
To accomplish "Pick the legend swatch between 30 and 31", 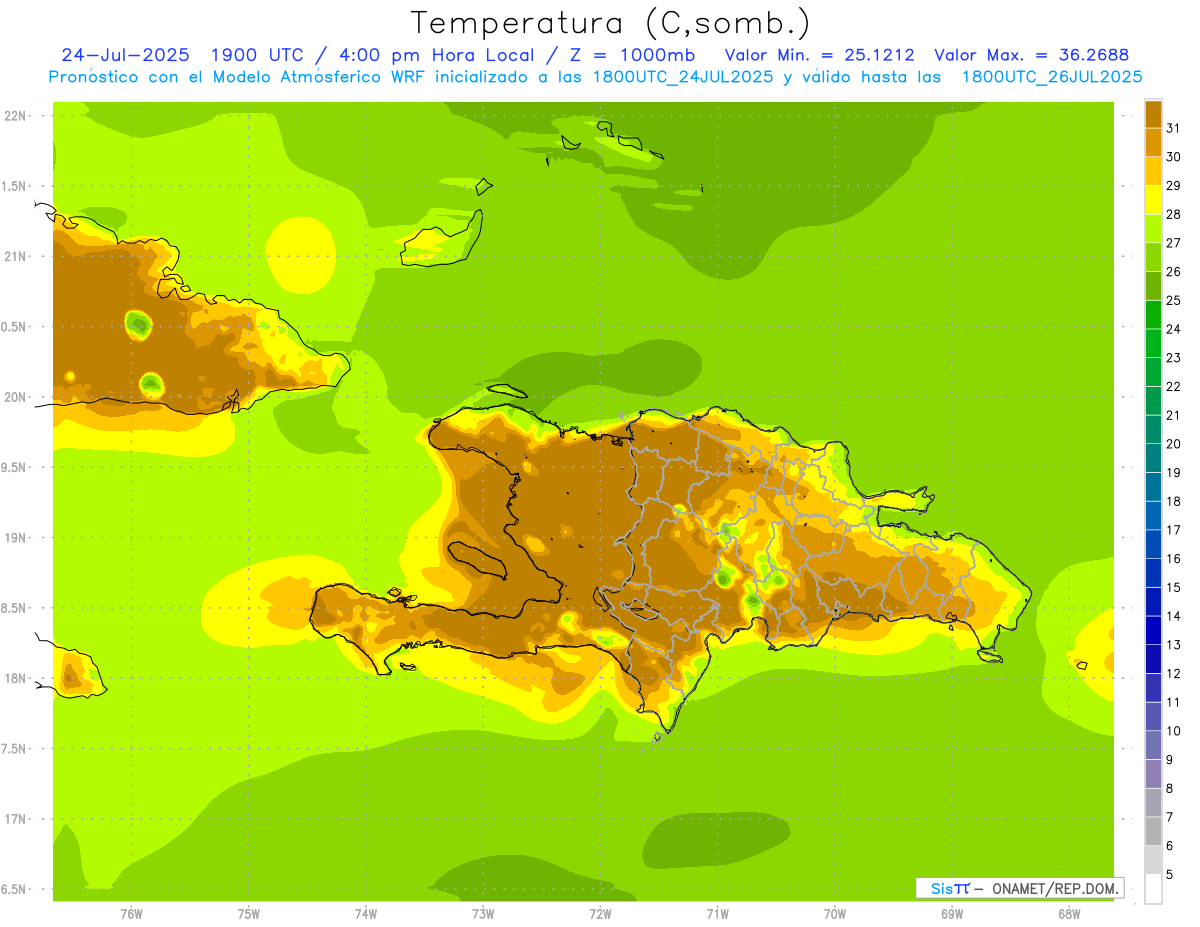I will point(1153,142).
